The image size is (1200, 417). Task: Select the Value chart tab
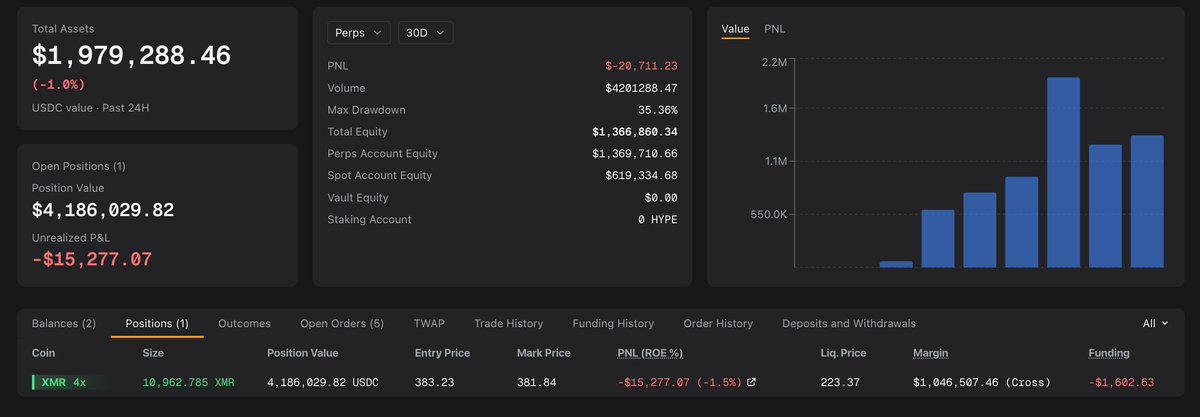coord(735,29)
